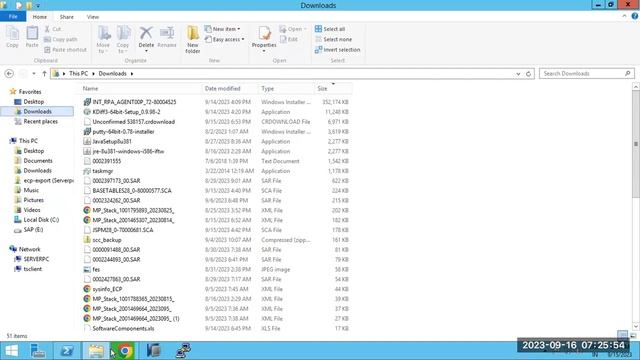Click the vertical scrollbar of the file list
The height and width of the screenshot is (360, 640).
click(636, 144)
